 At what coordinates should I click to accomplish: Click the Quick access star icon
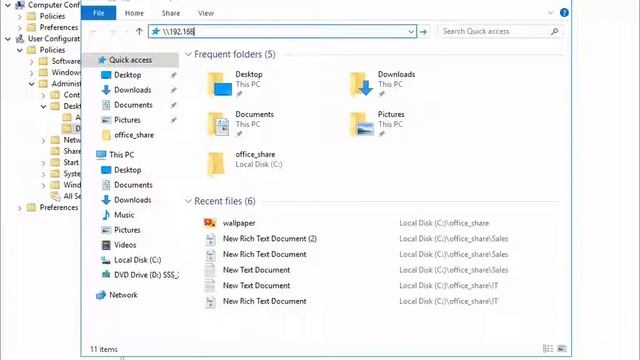(102, 60)
